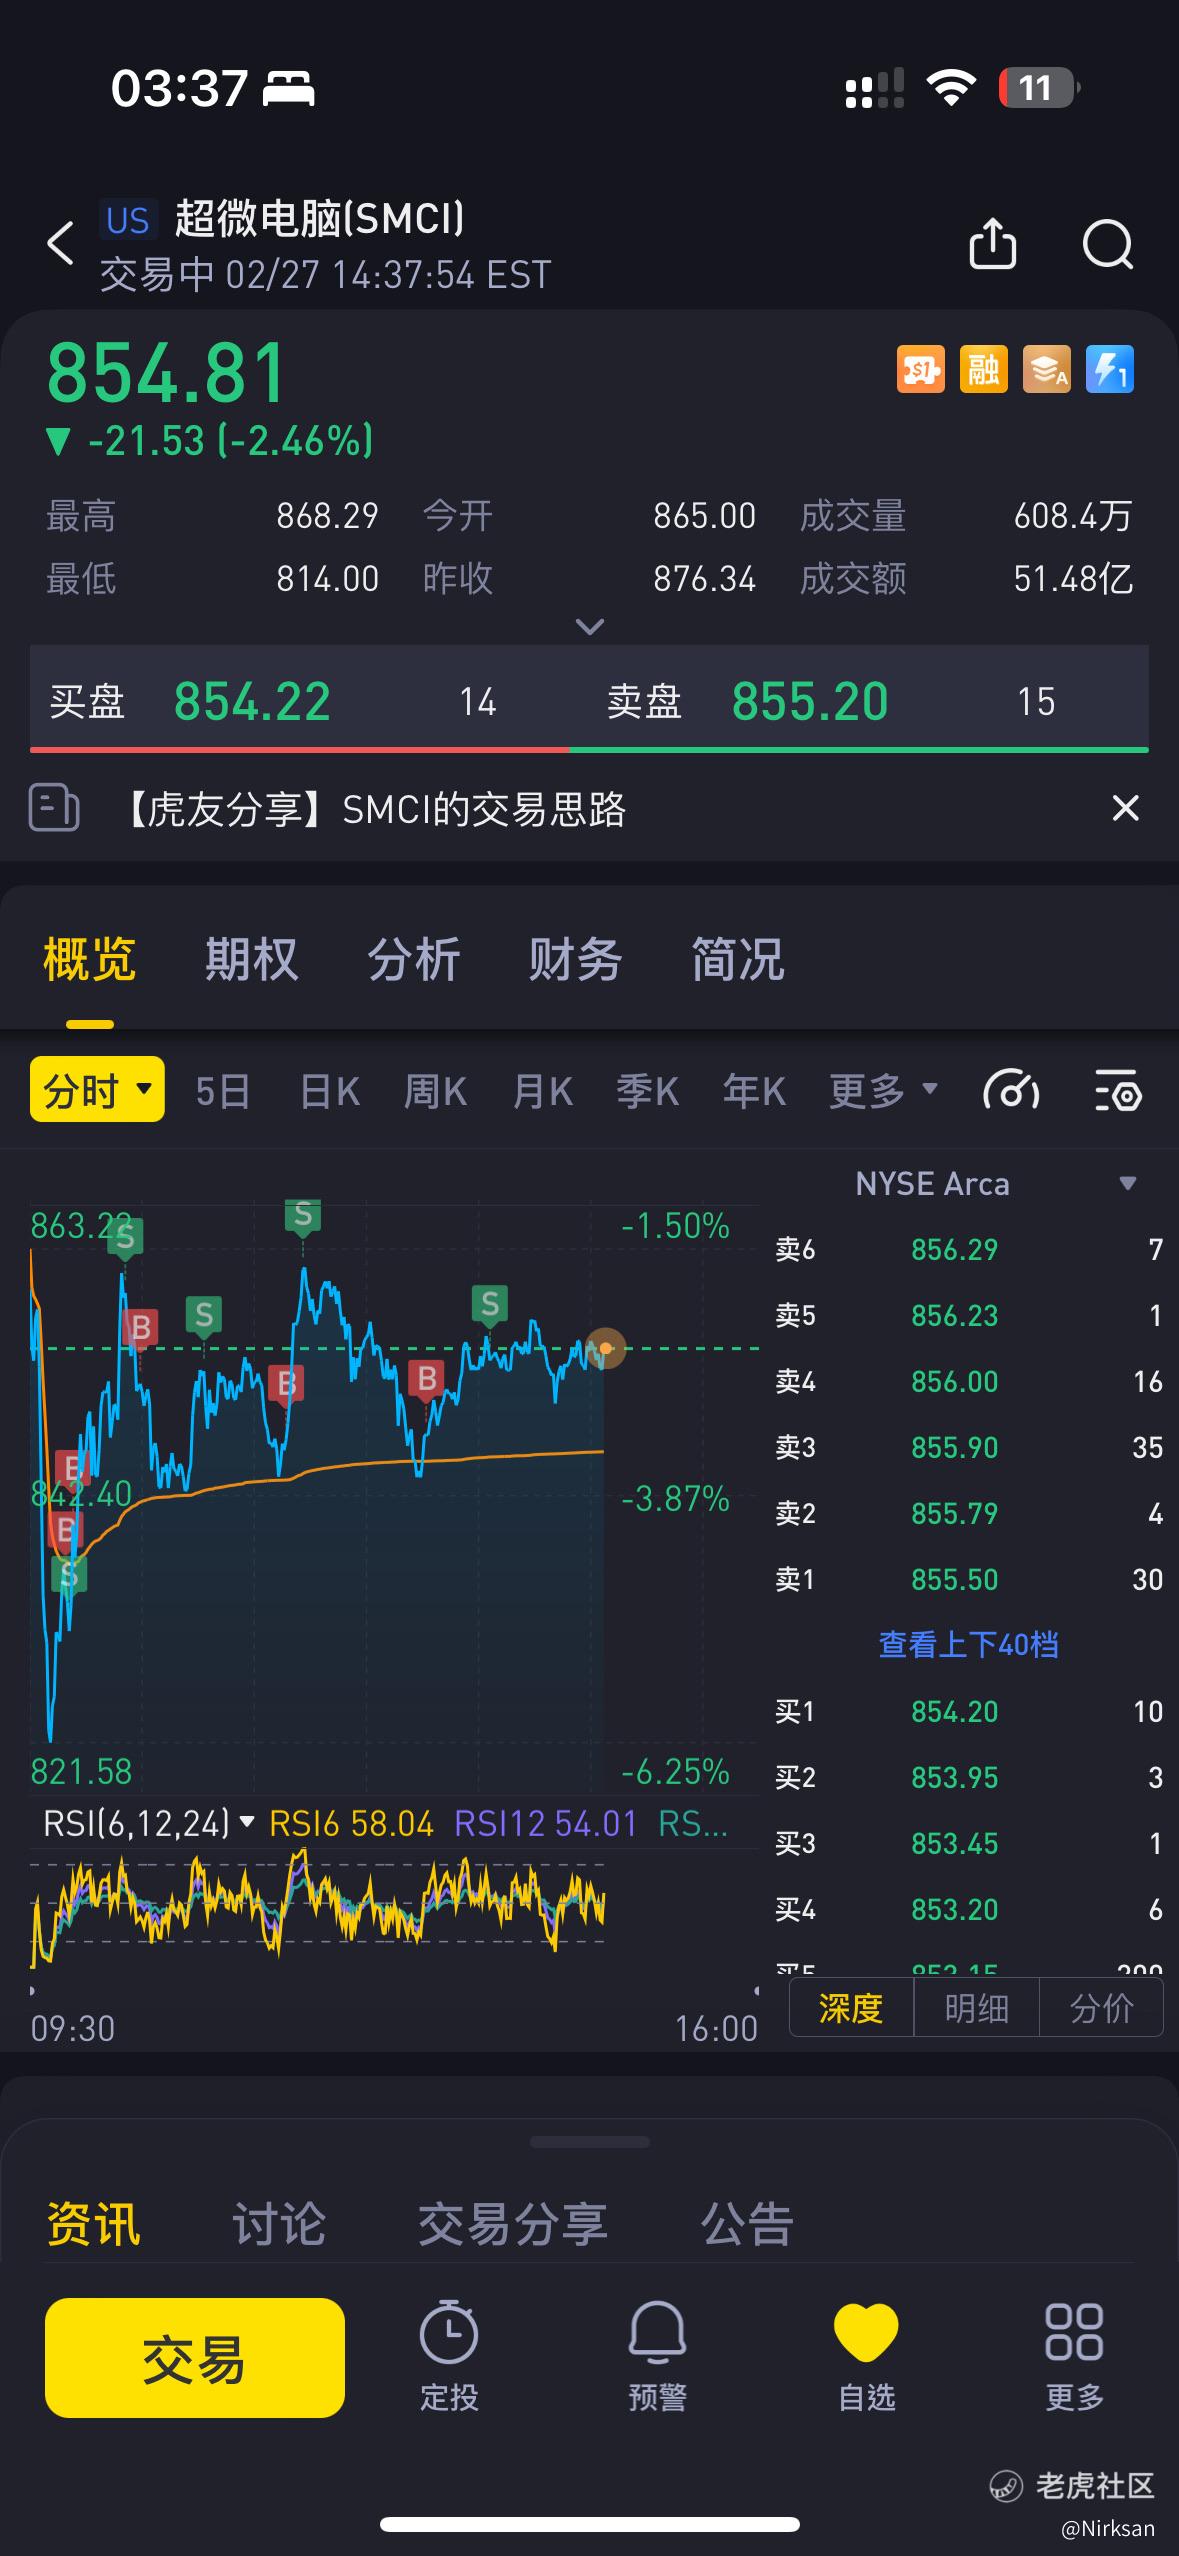Select 日K chart period
This screenshot has width=1179, height=2556.
pos(330,1091)
